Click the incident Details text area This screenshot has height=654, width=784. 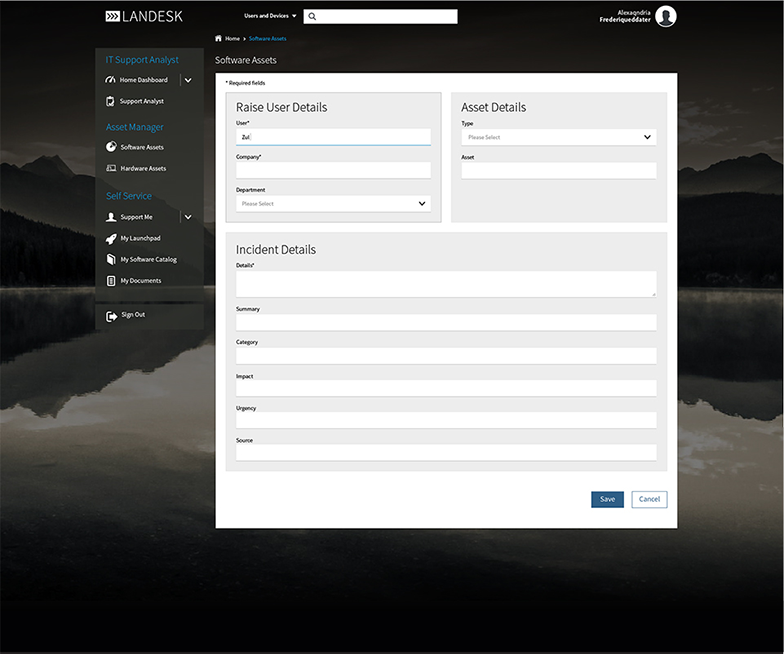point(446,283)
